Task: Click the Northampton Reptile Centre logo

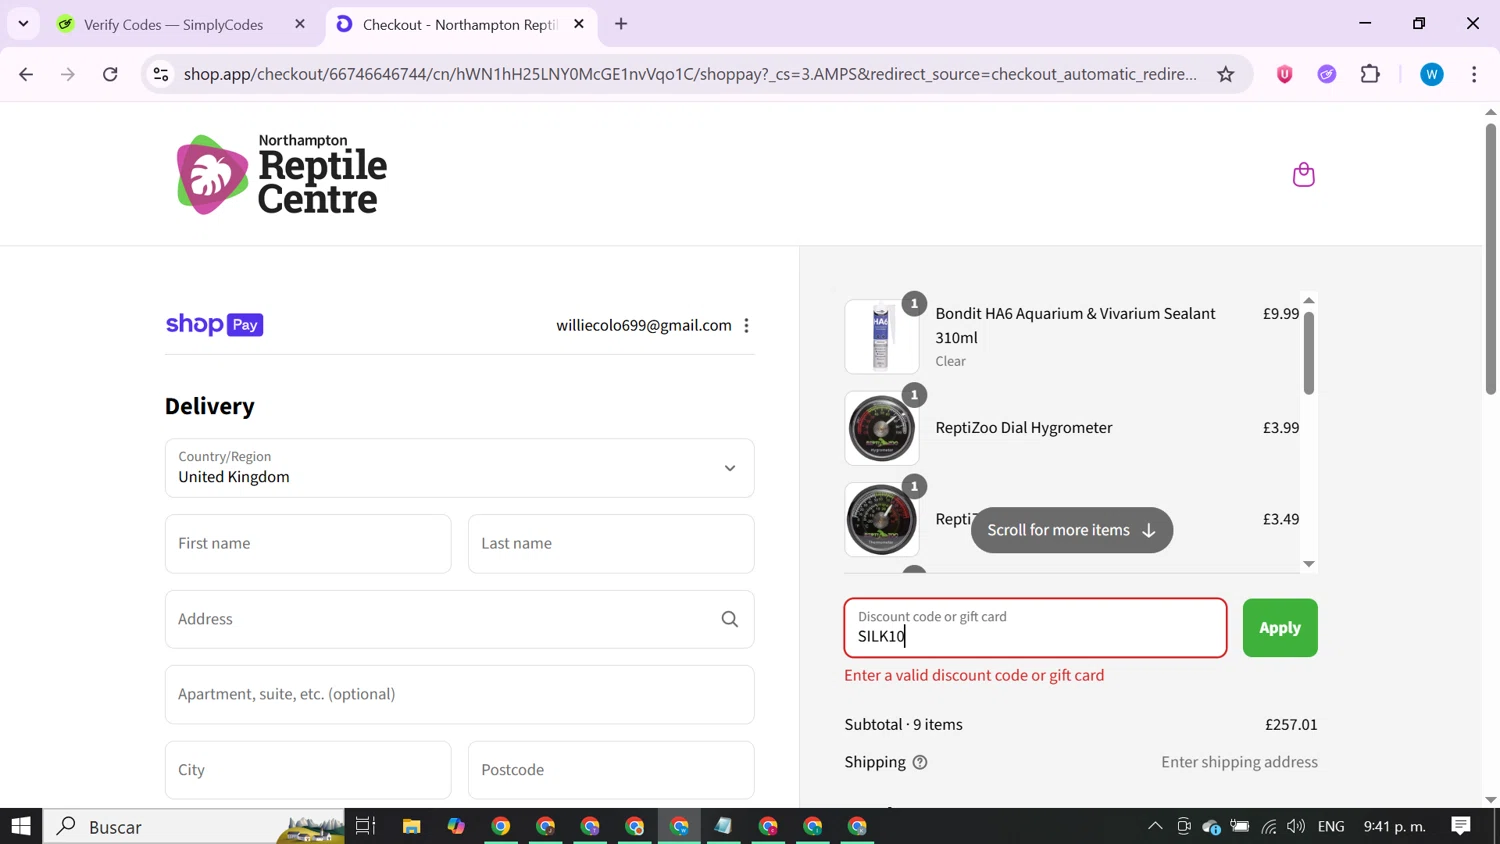Action: [x=282, y=175]
